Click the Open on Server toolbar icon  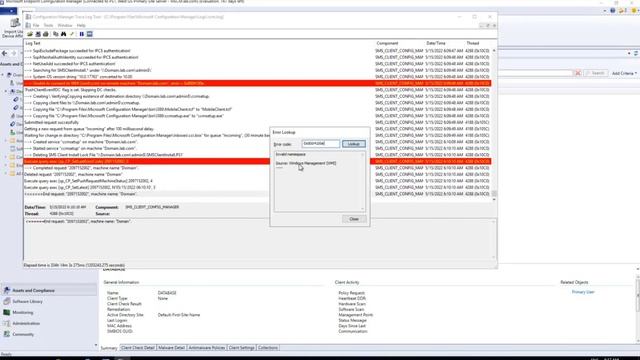pos(38,34)
